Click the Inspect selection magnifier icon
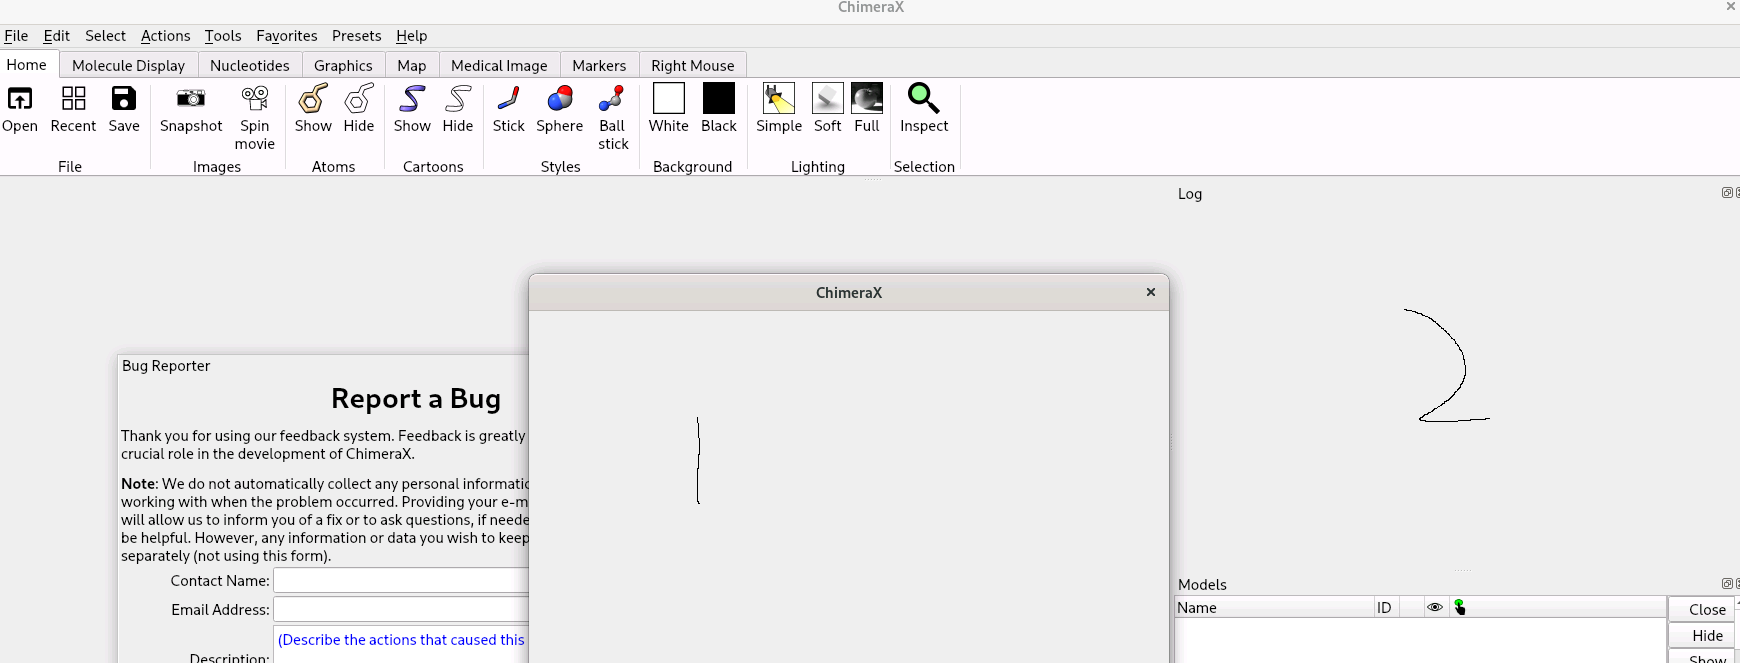 tap(923, 99)
